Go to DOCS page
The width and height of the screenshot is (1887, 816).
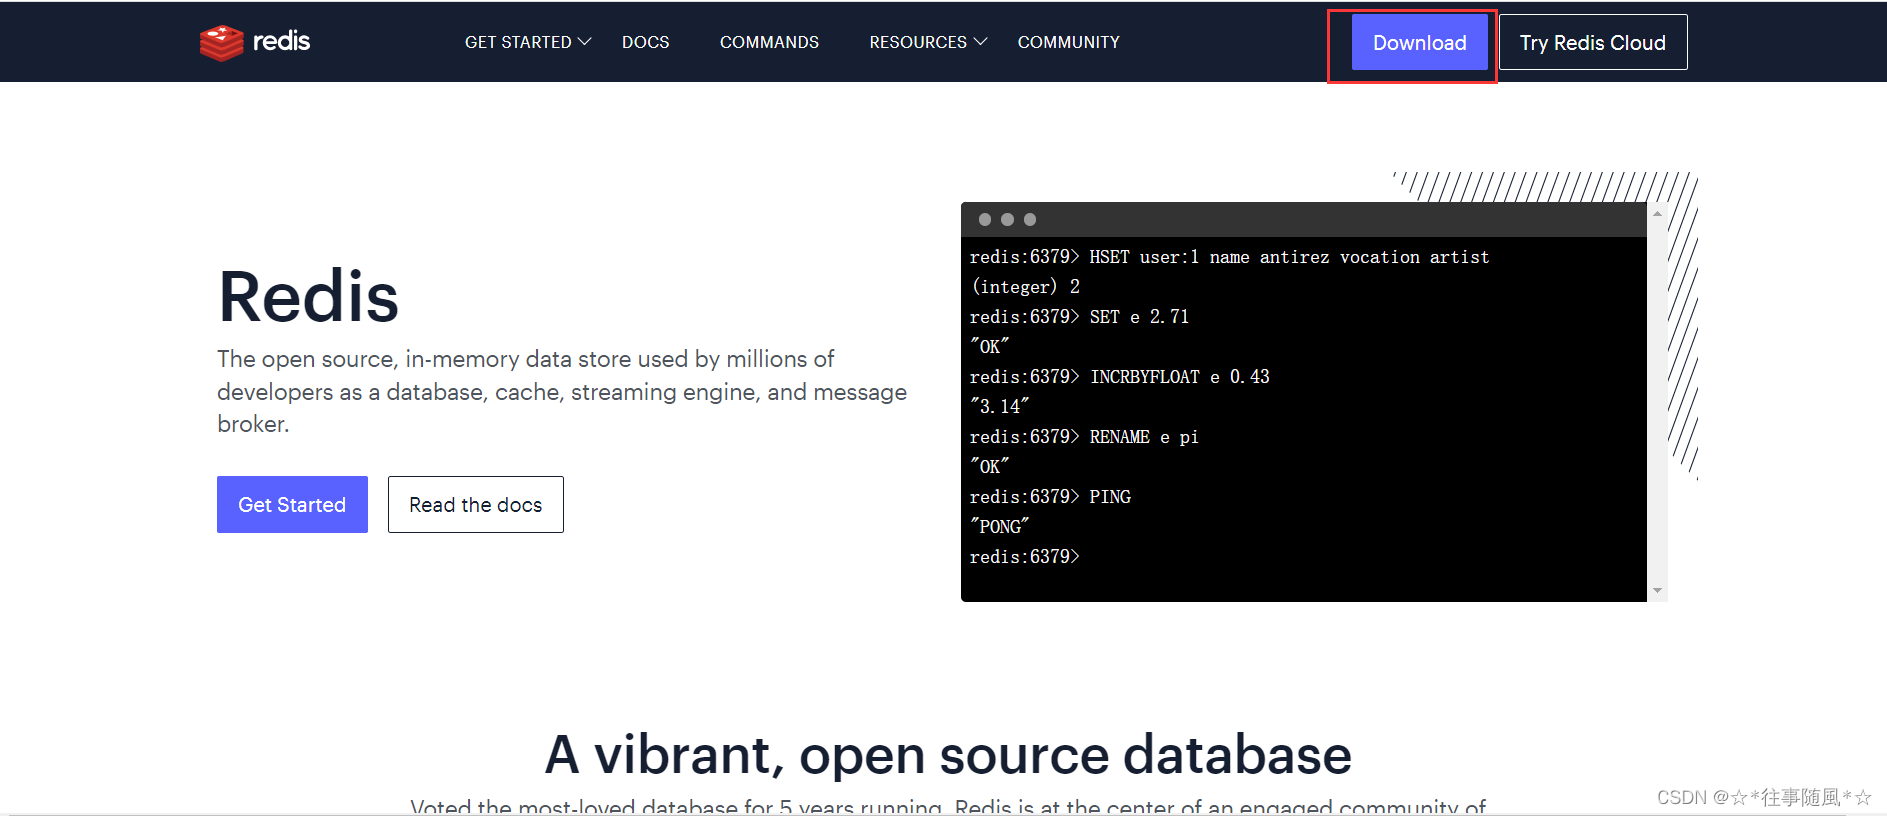[646, 42]
